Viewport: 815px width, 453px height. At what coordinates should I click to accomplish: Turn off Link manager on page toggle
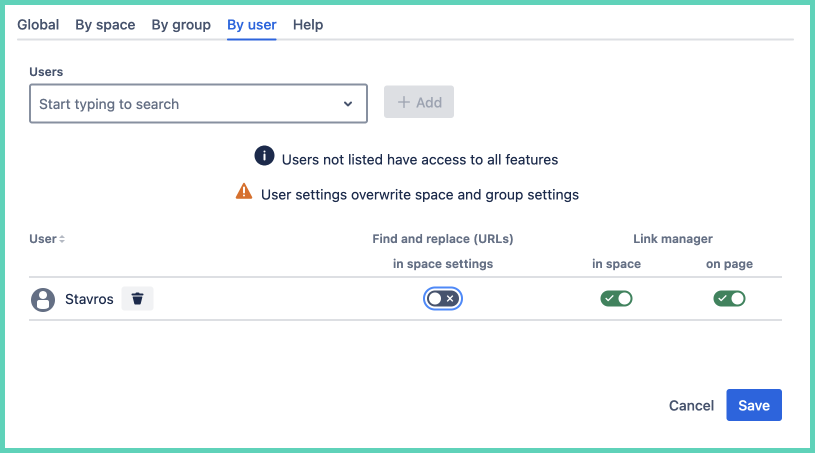(729, 298)
